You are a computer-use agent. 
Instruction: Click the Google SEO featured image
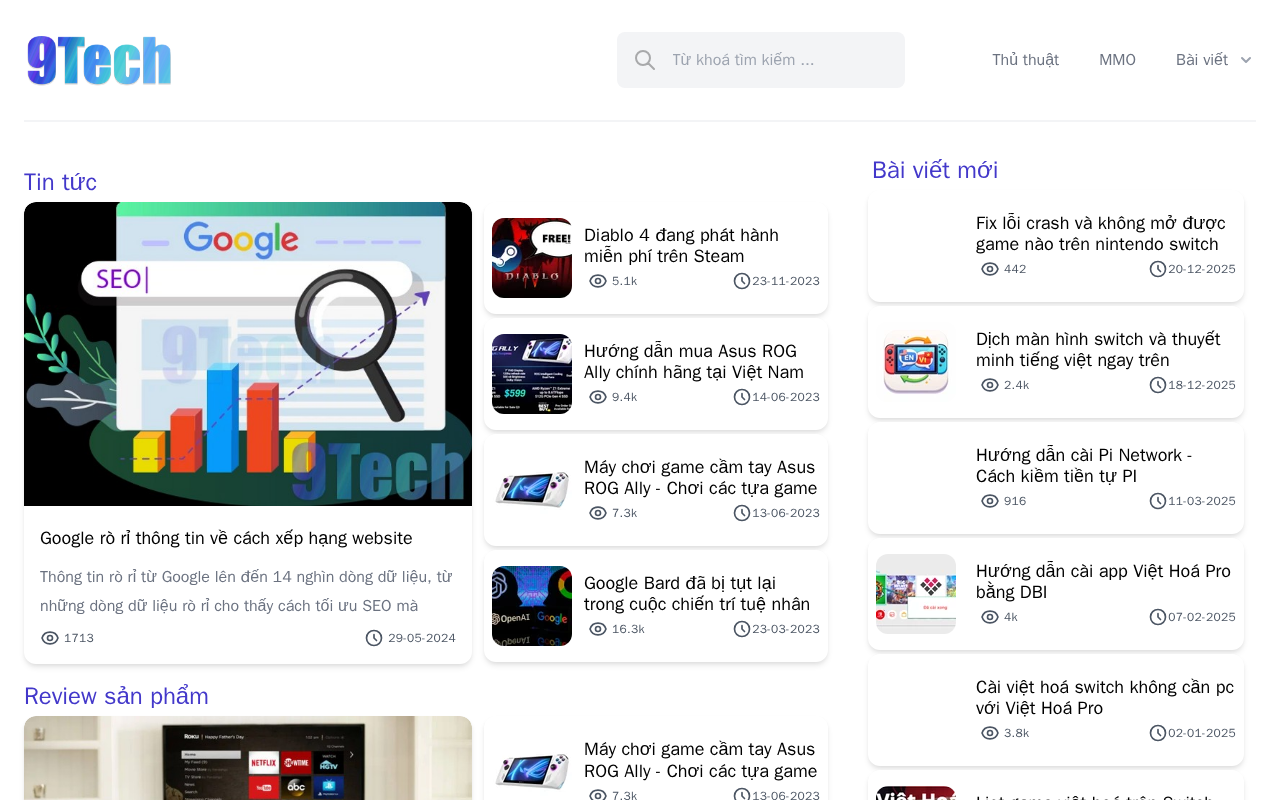(248, 354)
